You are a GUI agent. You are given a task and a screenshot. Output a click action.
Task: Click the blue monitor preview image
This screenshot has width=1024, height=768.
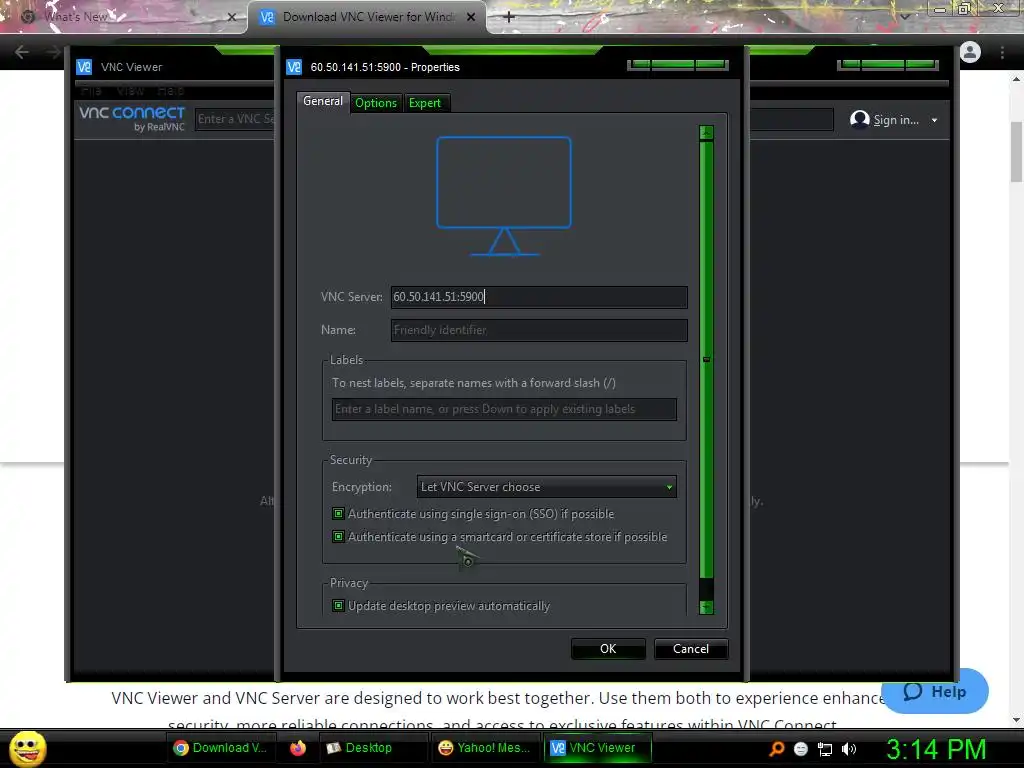[504, 195]
